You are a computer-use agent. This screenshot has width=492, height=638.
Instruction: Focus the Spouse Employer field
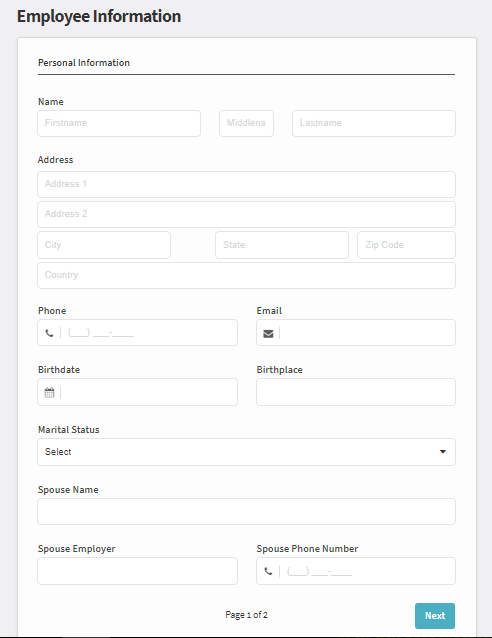coord(137,571)
